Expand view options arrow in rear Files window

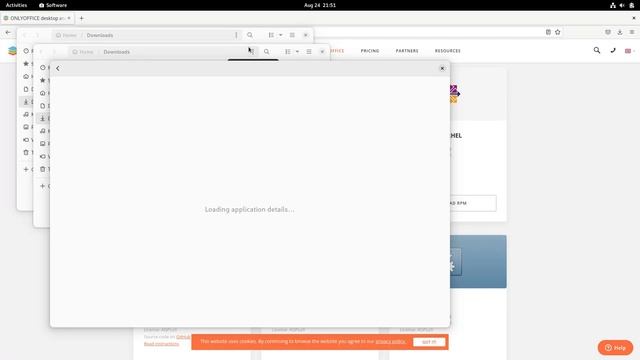coord(280,35)
